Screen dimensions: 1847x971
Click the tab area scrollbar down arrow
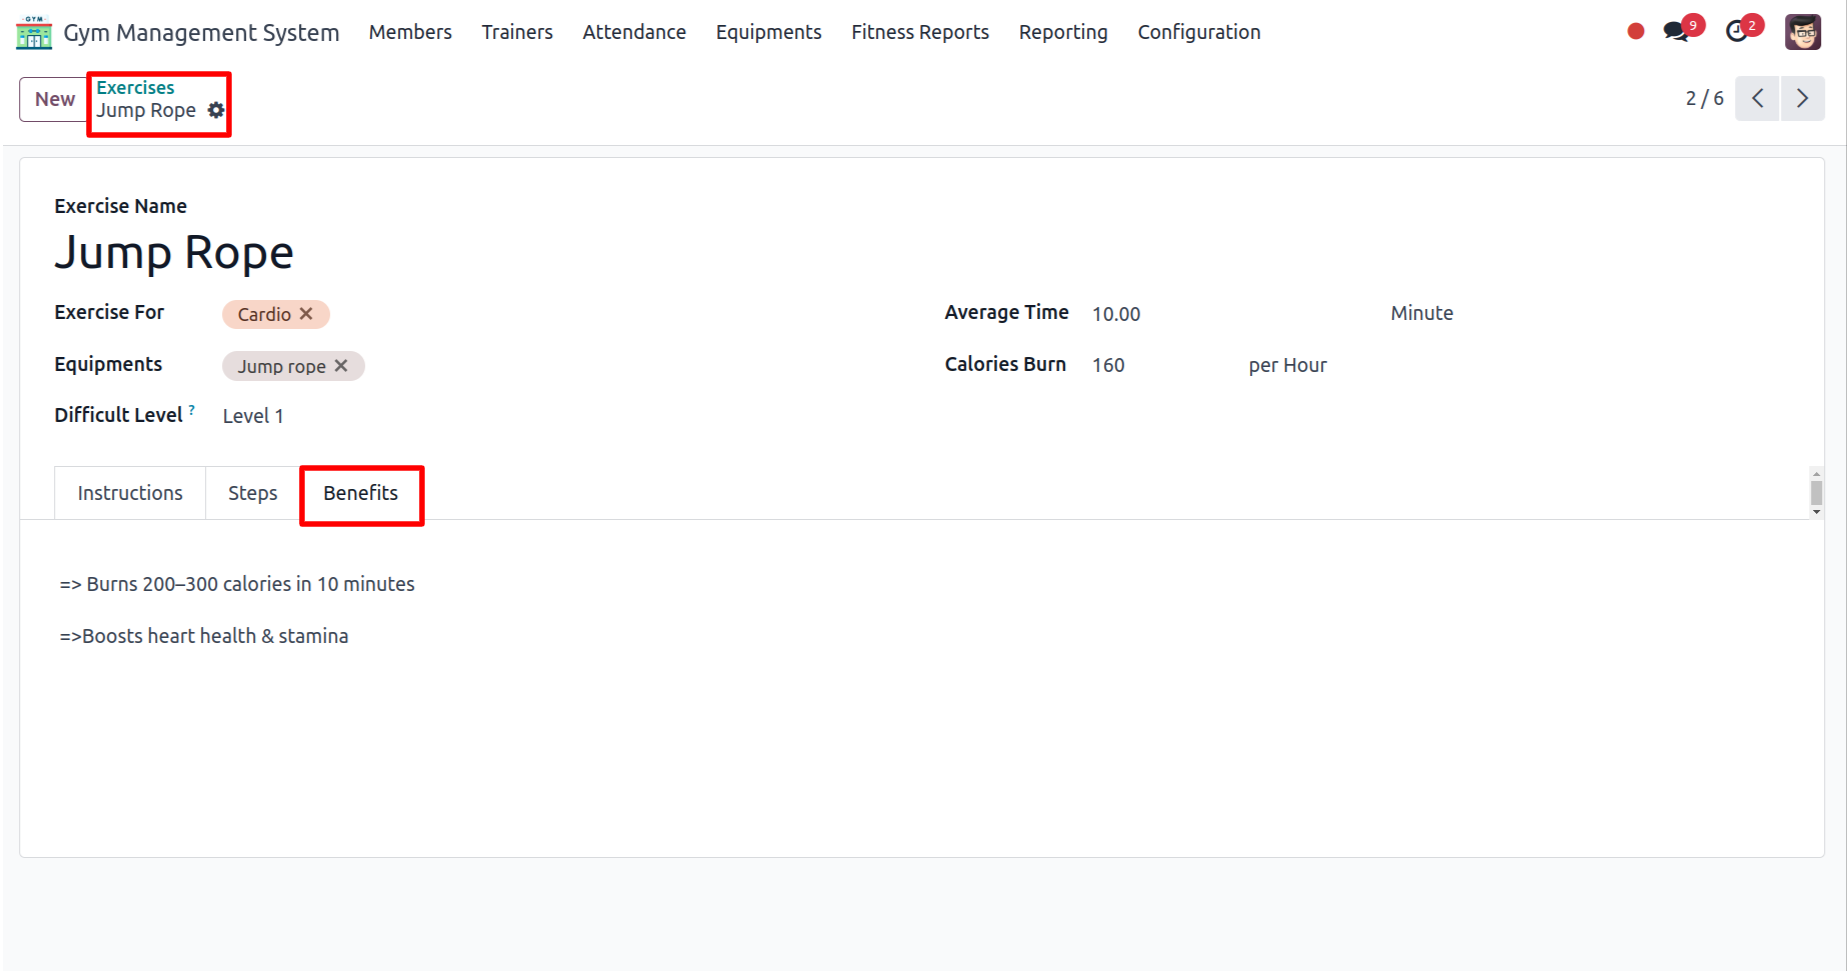tap(1816, 512)
